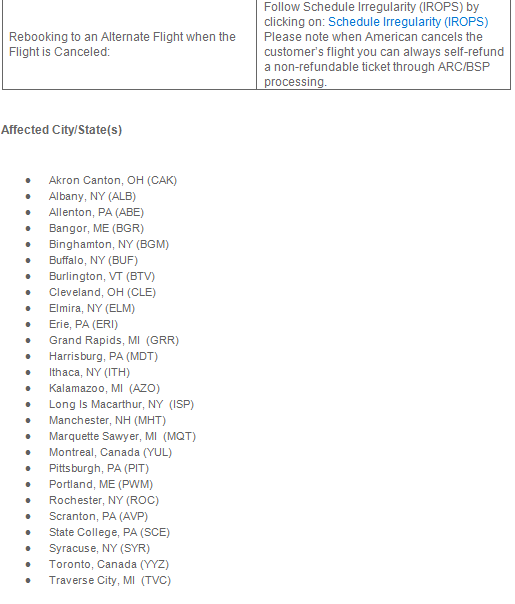Open the Schedule Irregularity (IROPS) link
The image size is (515, 604).
tap(408, 22)
